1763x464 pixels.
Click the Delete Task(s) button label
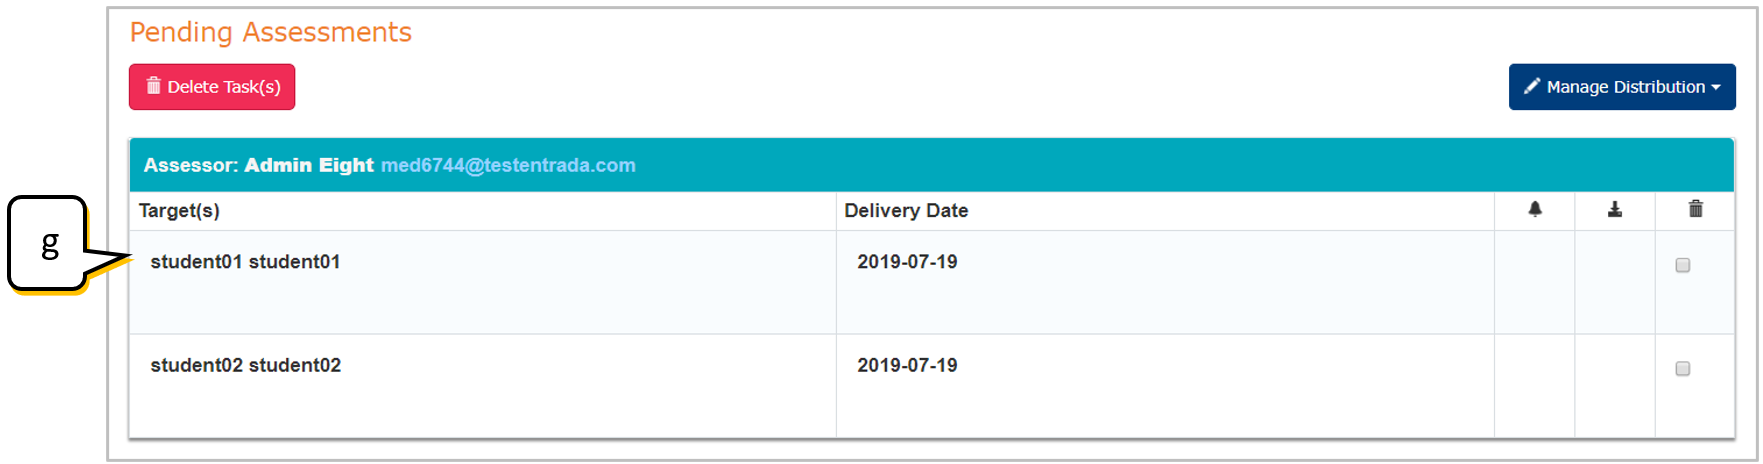click(x=224, y=87)
